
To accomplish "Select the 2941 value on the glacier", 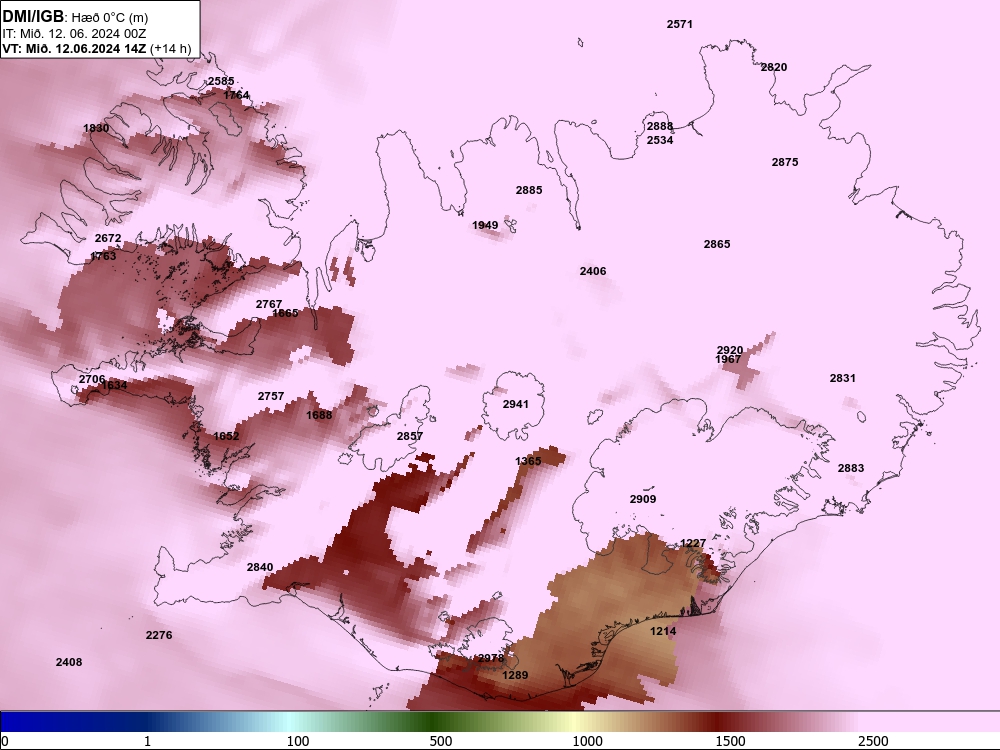I will [x=515, y=404].
